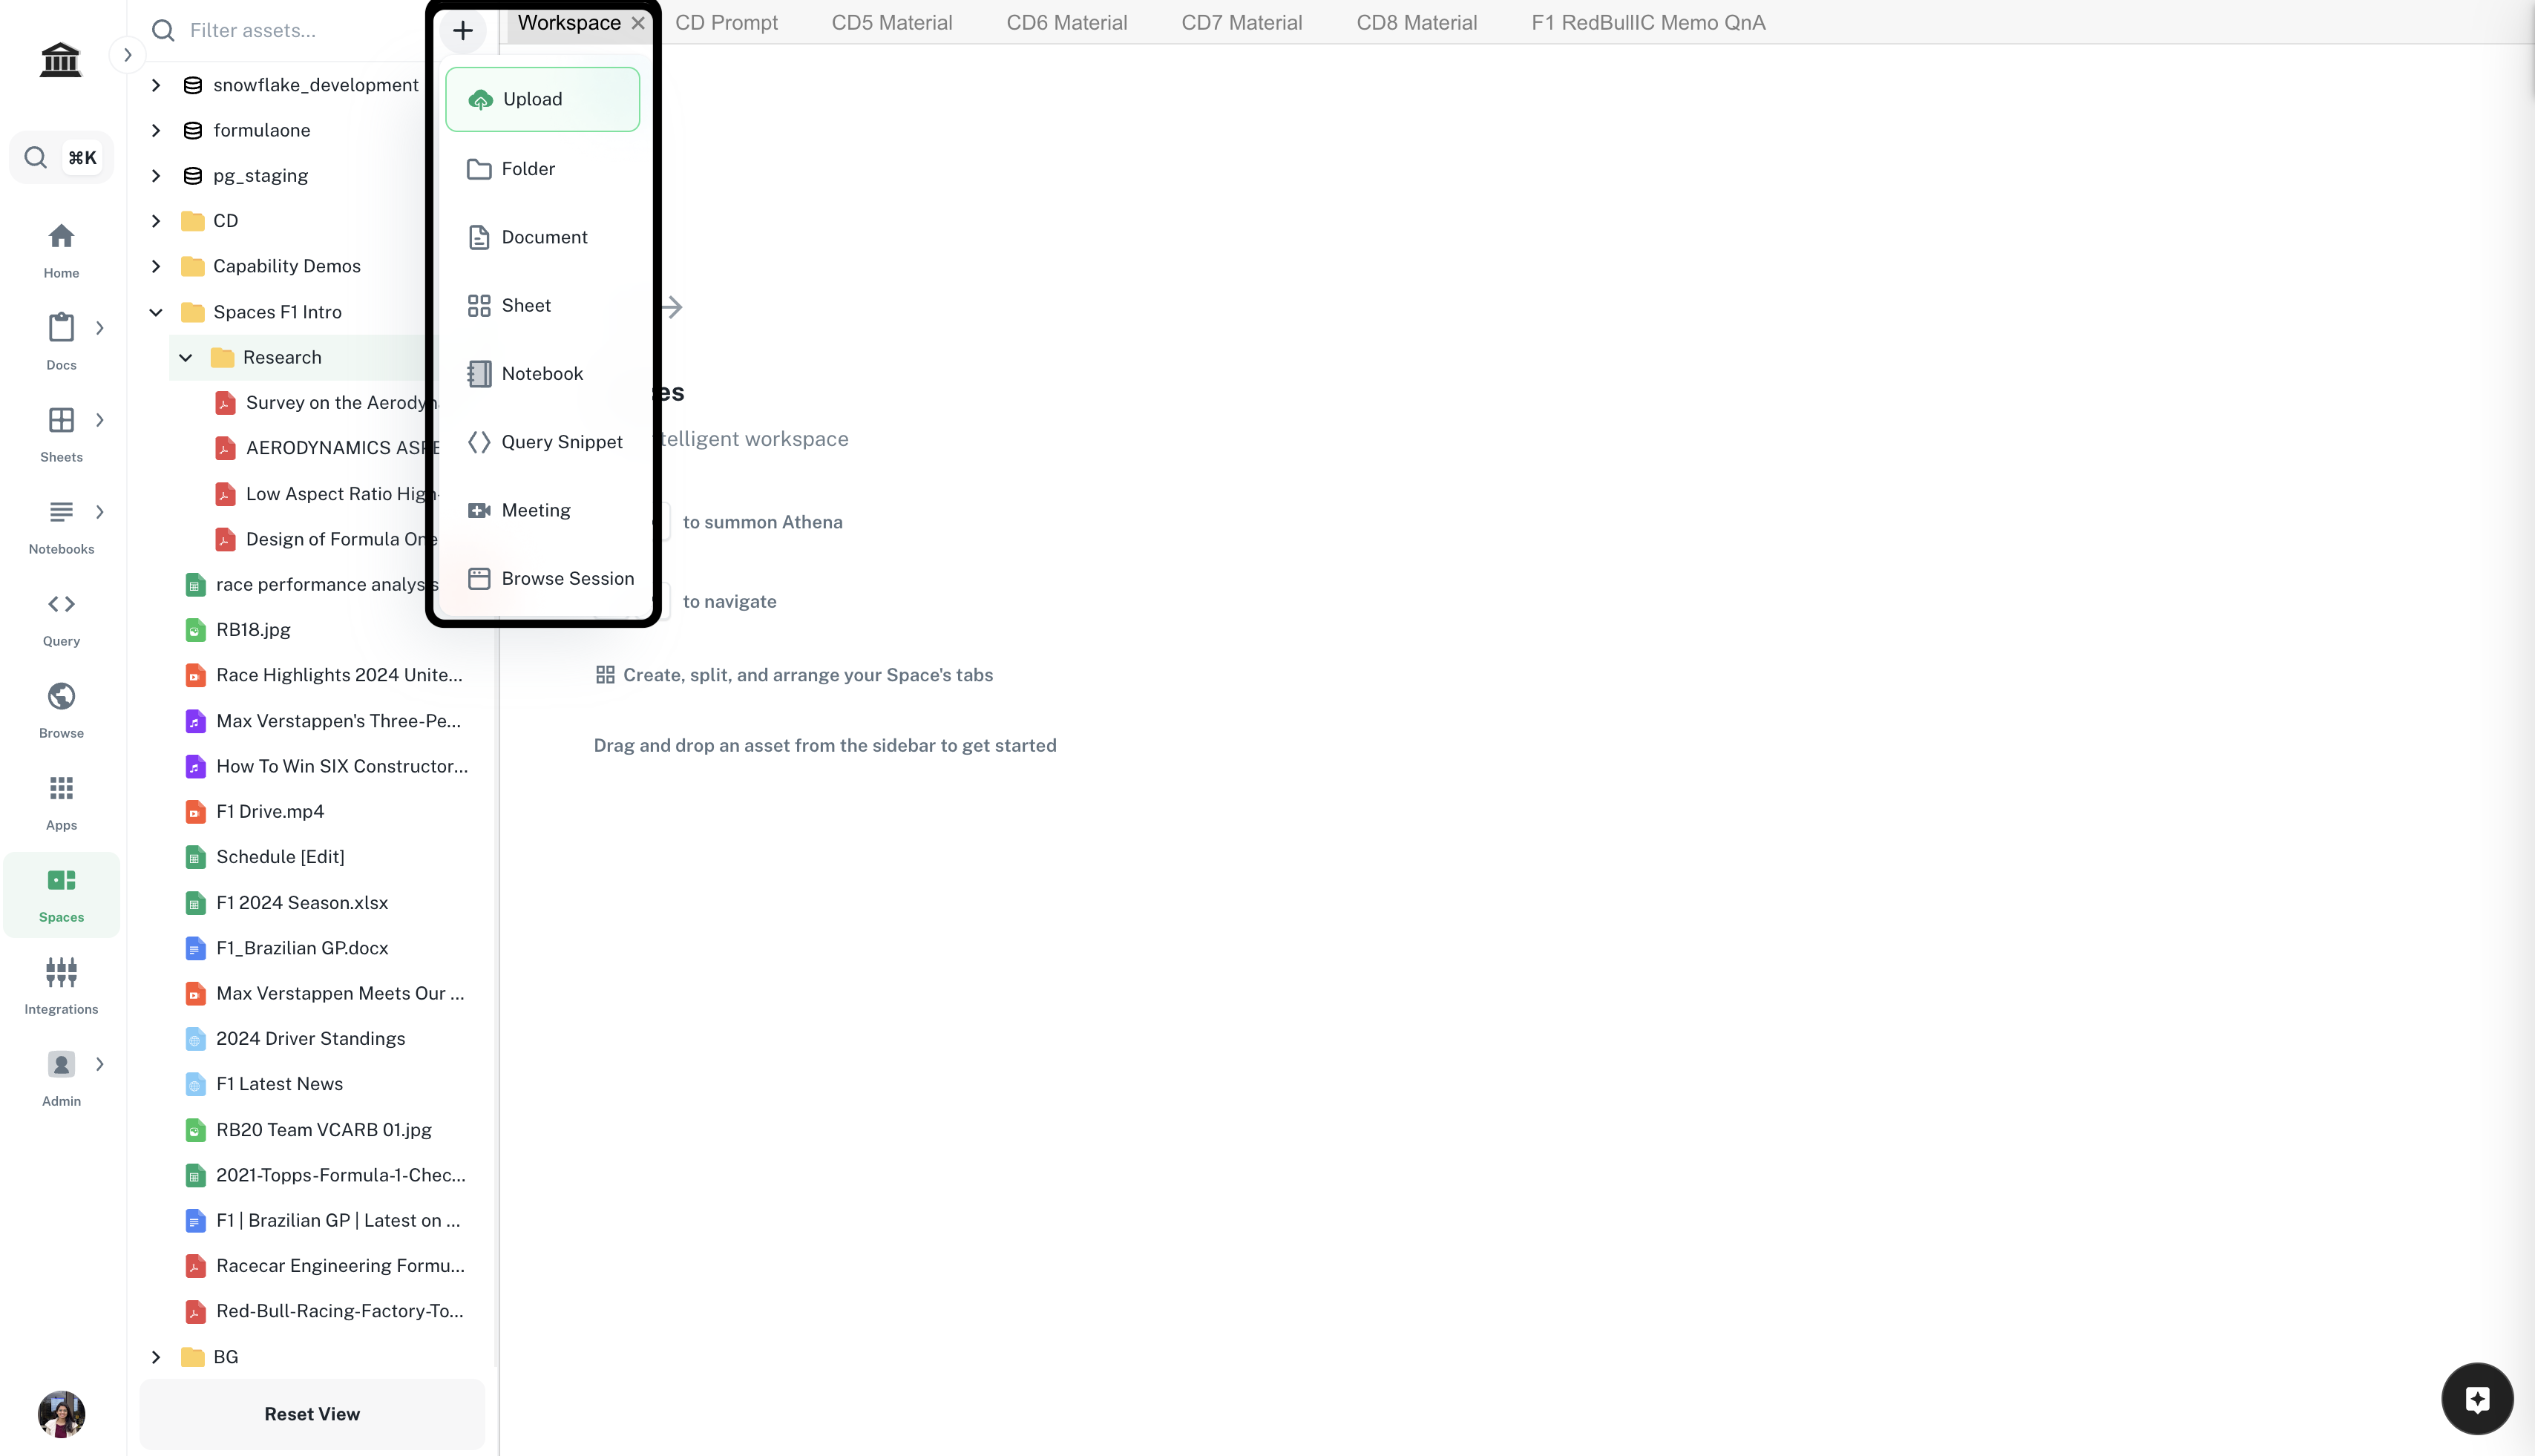Click the plus add-asset button
Viewport: 2535px width, 1456px height.
pos(462,31)
